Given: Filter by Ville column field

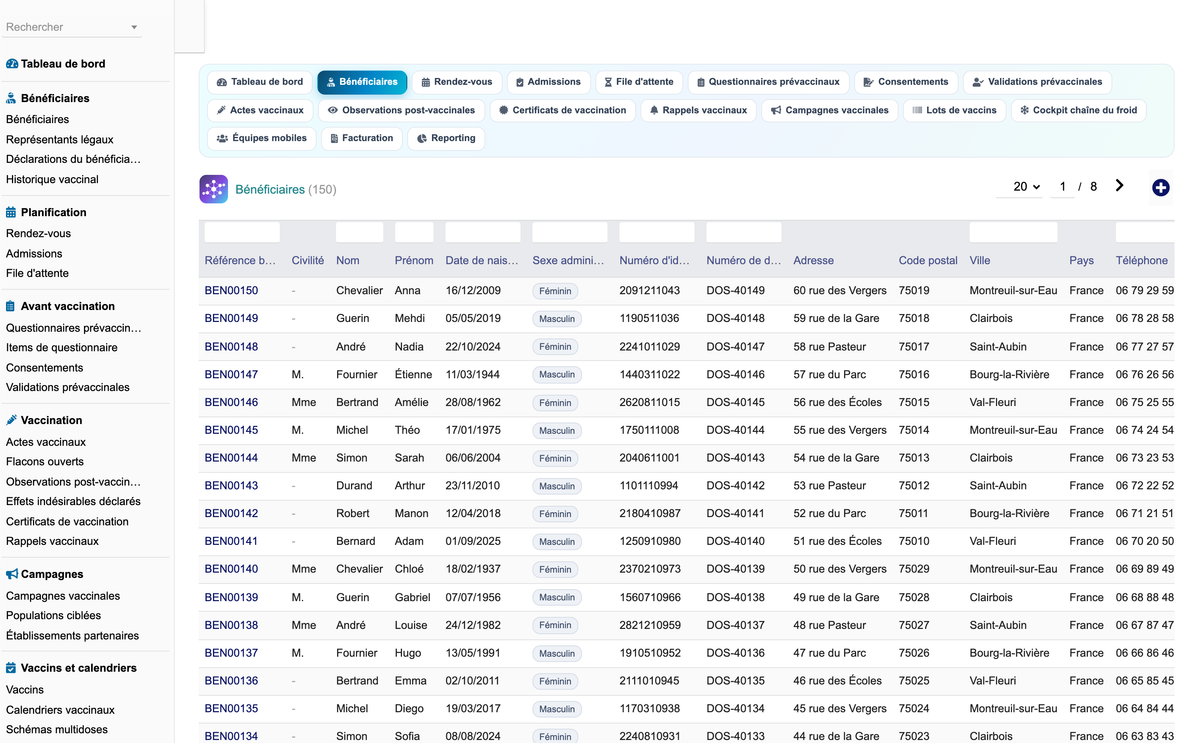Looking at the screenshot, I should pos(1013,232).
